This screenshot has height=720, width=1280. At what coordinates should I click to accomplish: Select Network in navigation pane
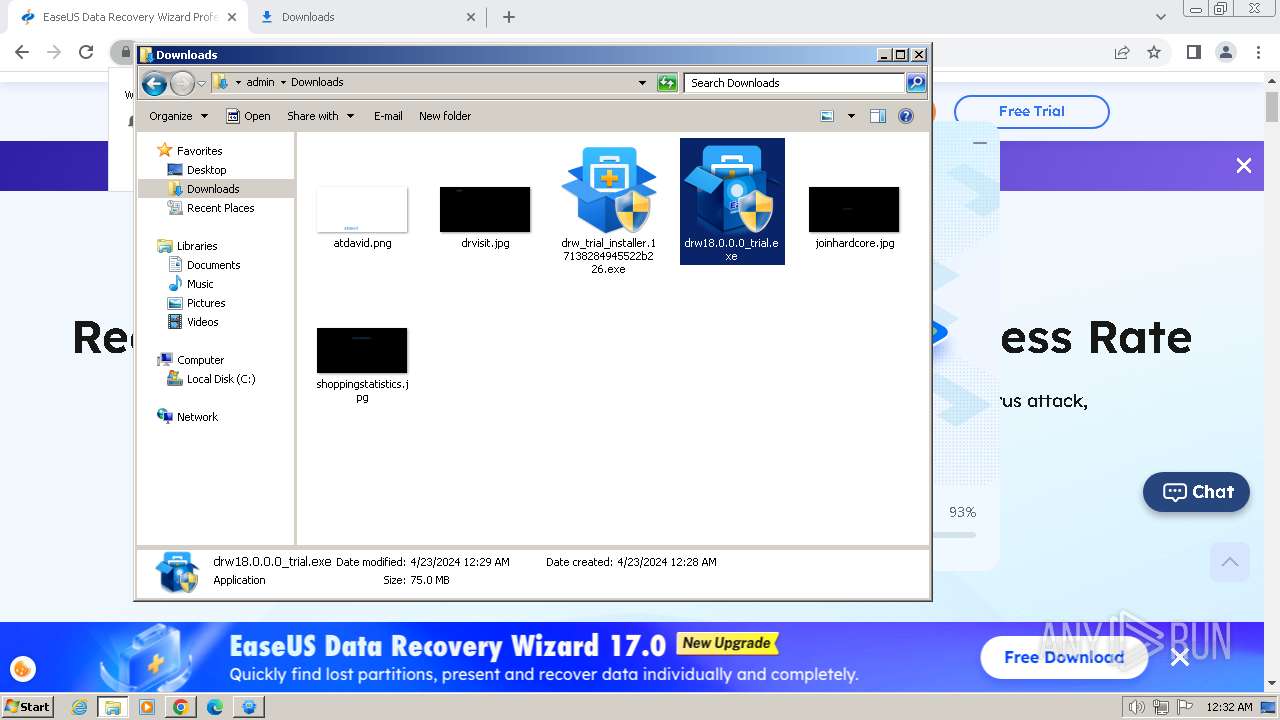point(197,417)
